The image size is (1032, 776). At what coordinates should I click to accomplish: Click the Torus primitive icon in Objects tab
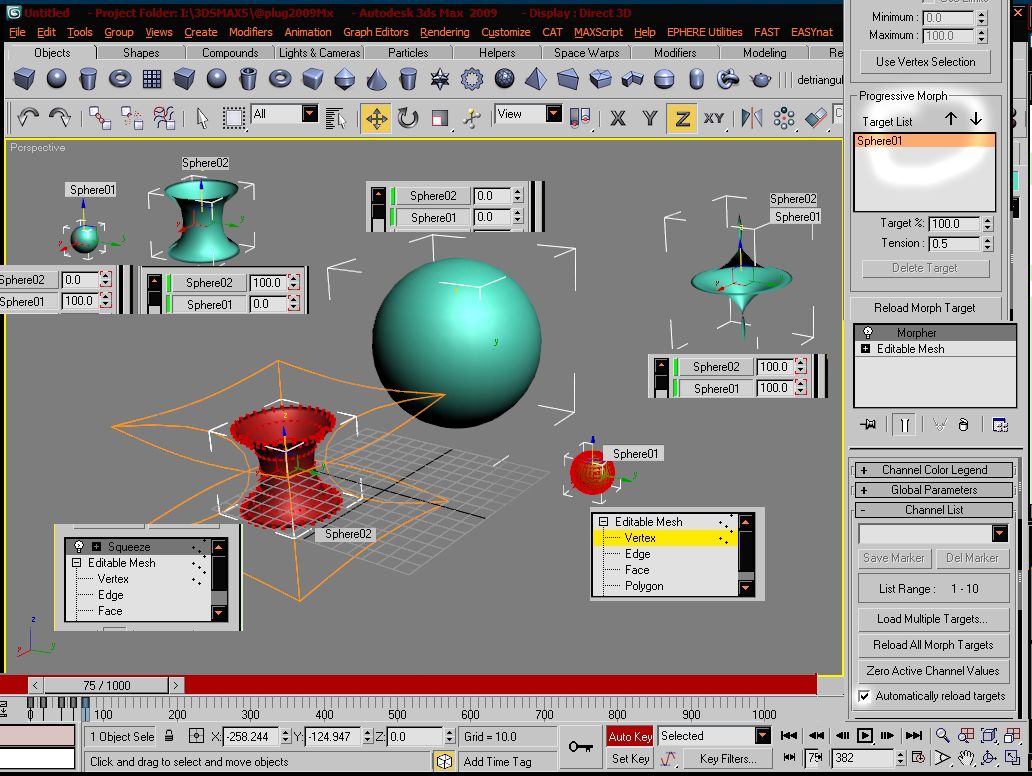coord(120,80)
